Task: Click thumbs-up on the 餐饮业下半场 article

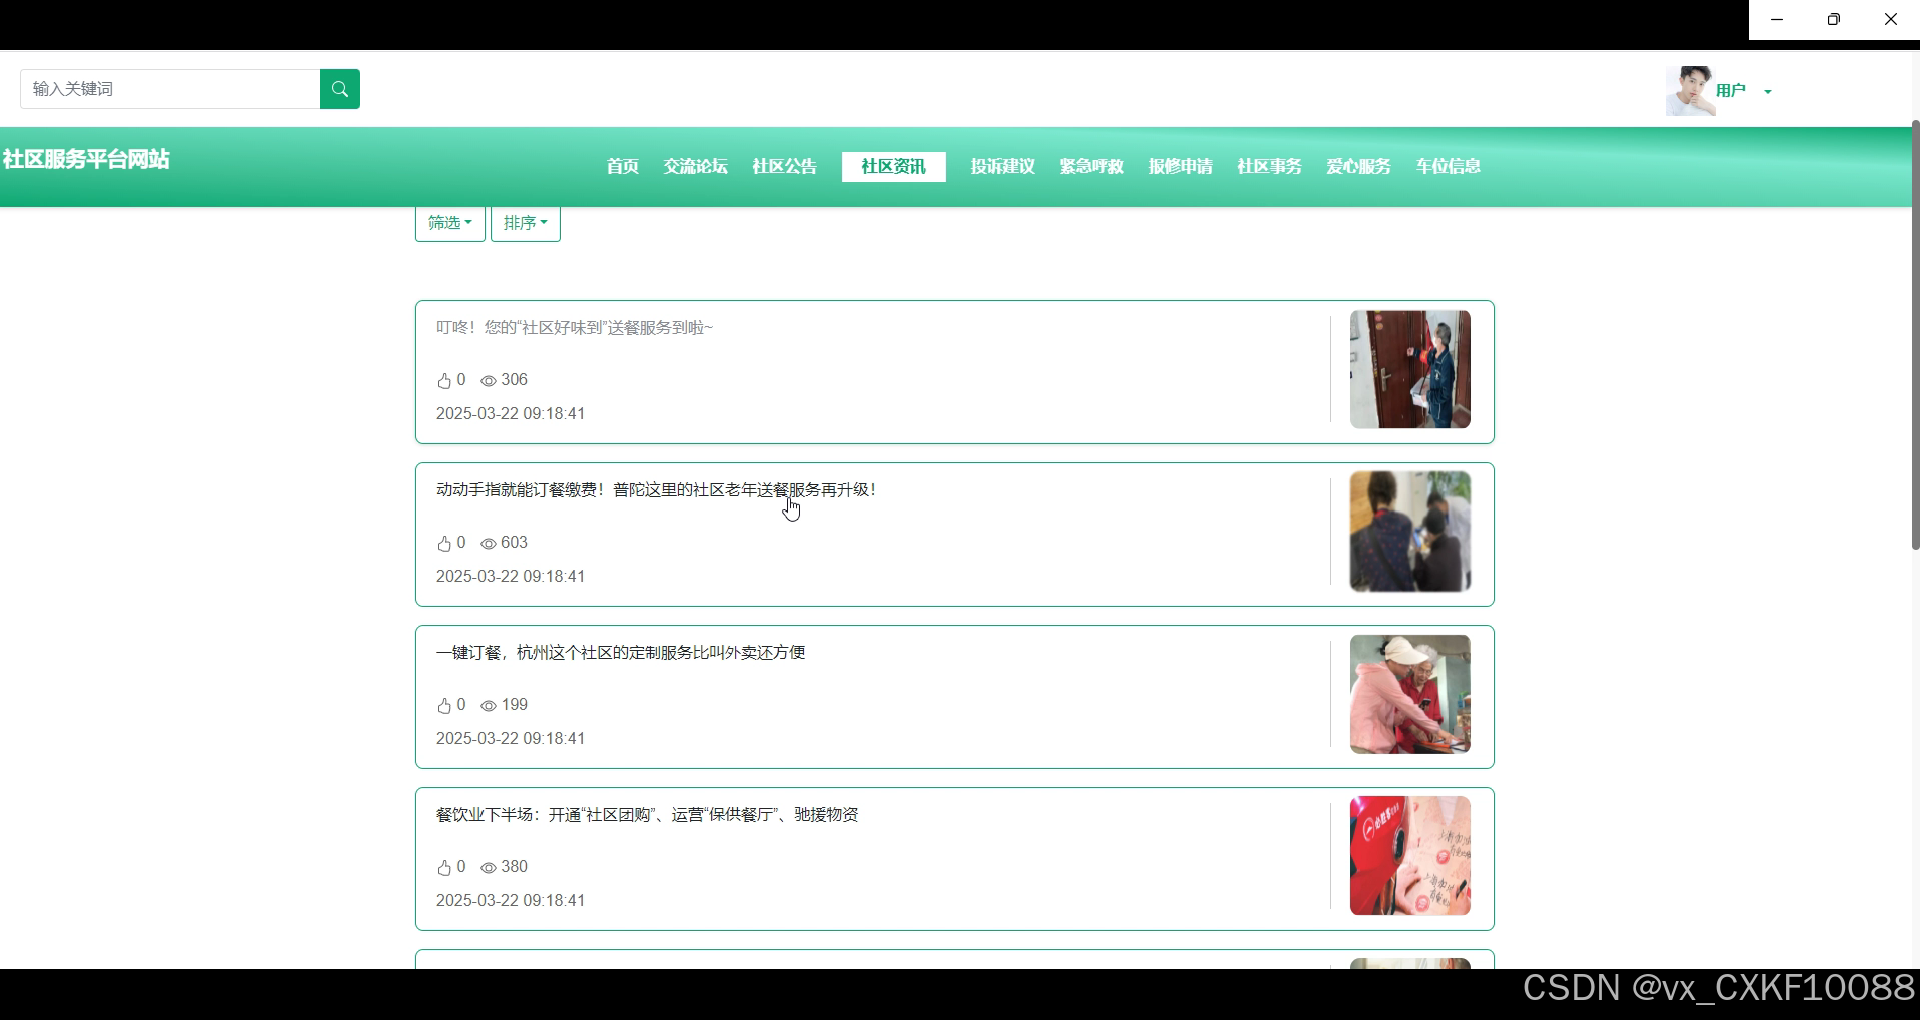Action: [444, 867]
